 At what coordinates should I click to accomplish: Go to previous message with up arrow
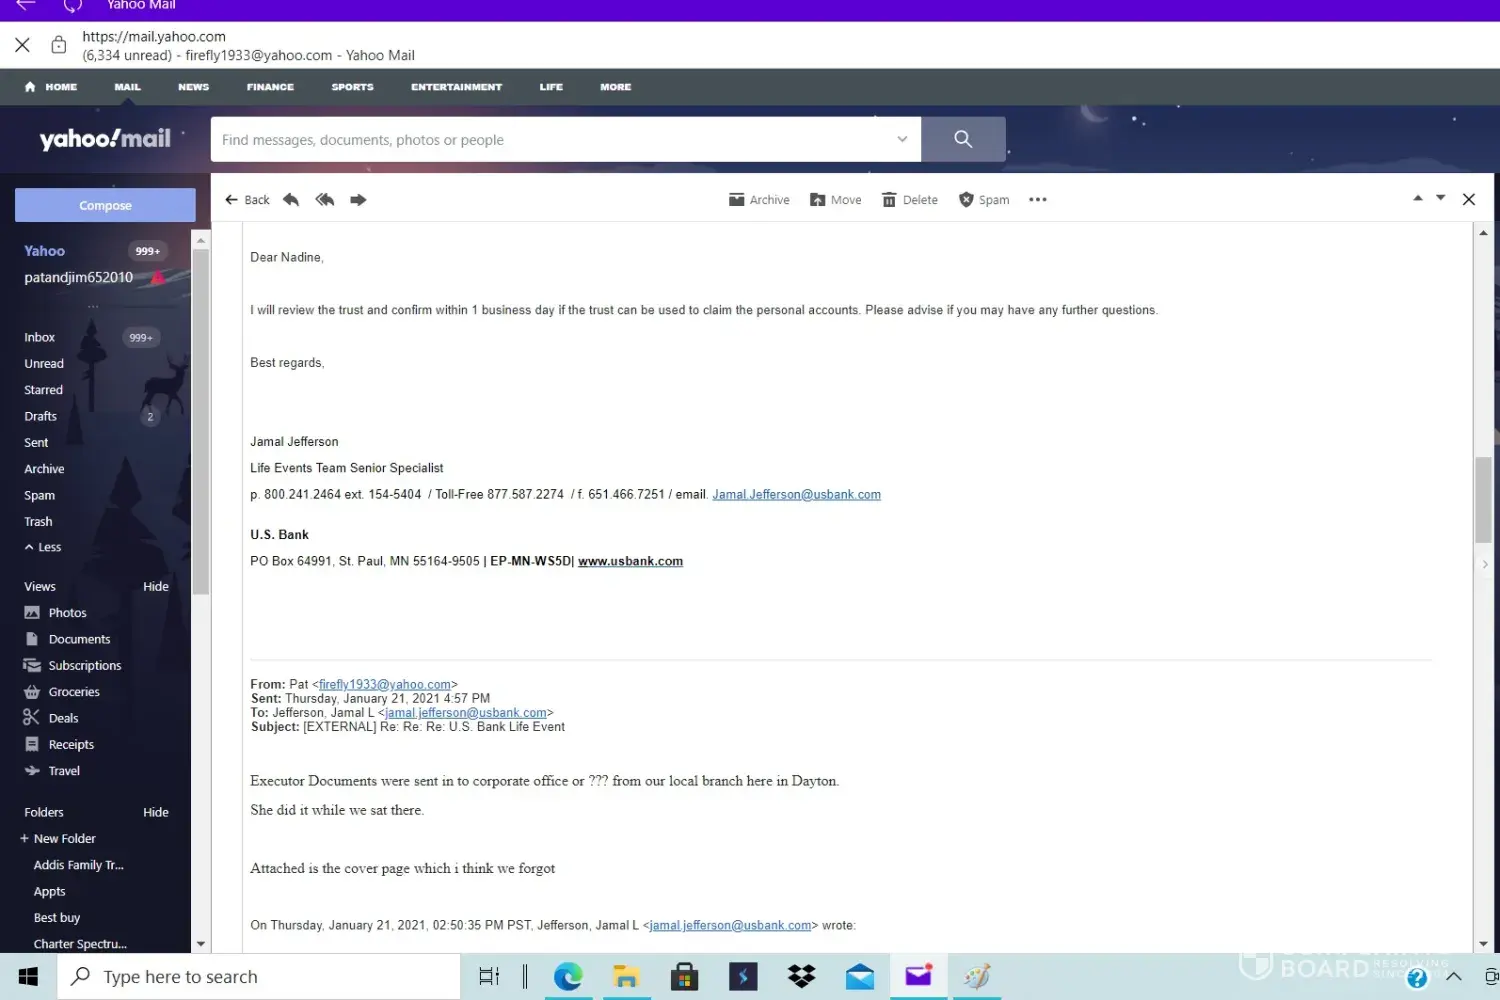pyautogui.click(x=1417, y=198)
